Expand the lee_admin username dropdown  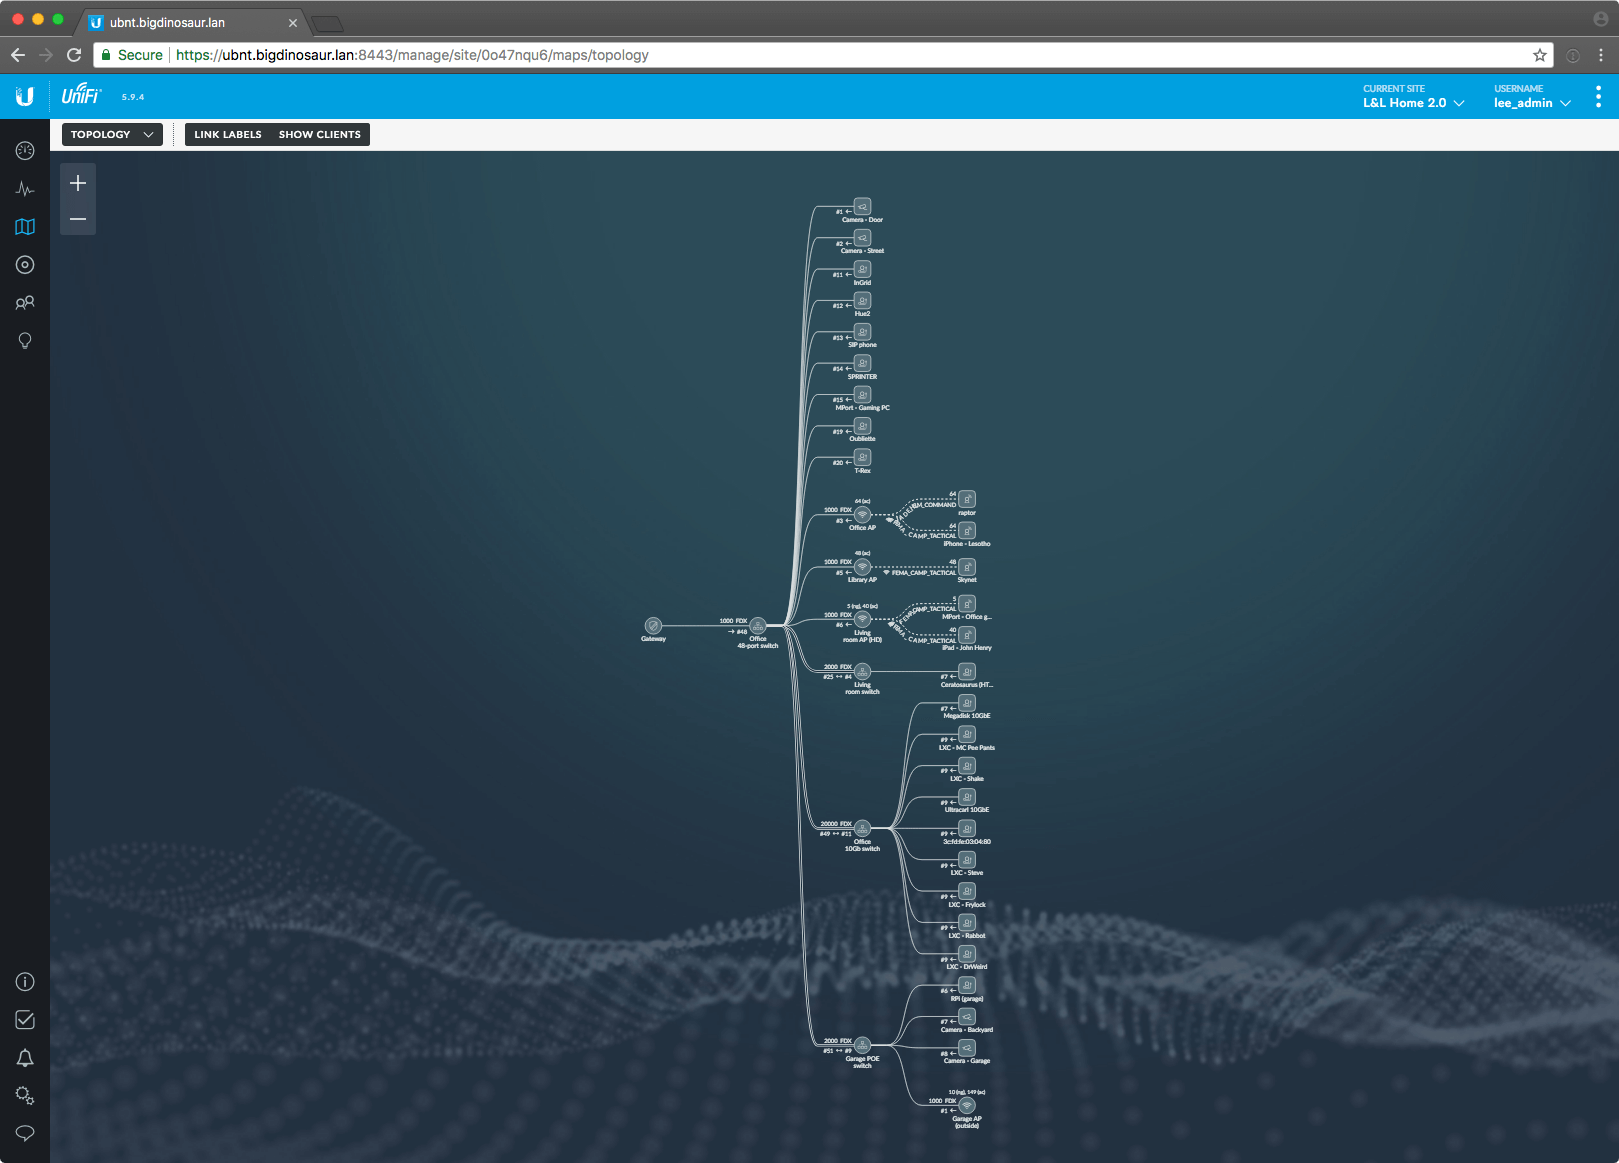pos(1531,103)
